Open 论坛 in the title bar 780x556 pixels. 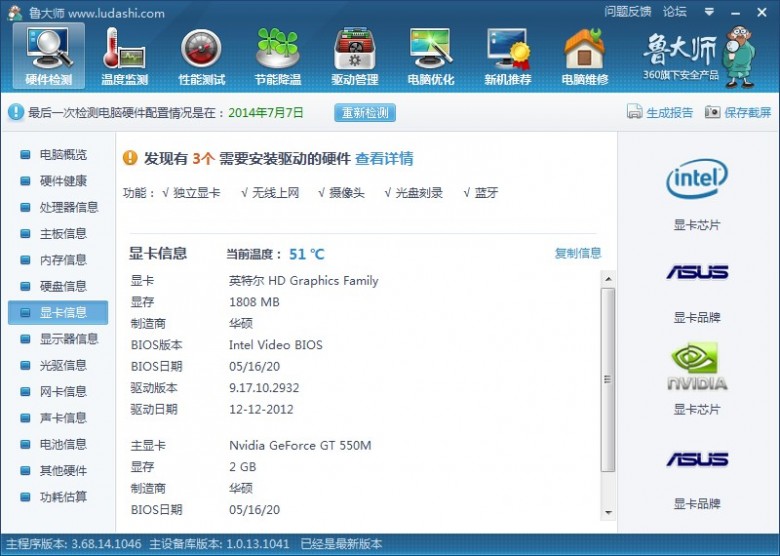675,11
